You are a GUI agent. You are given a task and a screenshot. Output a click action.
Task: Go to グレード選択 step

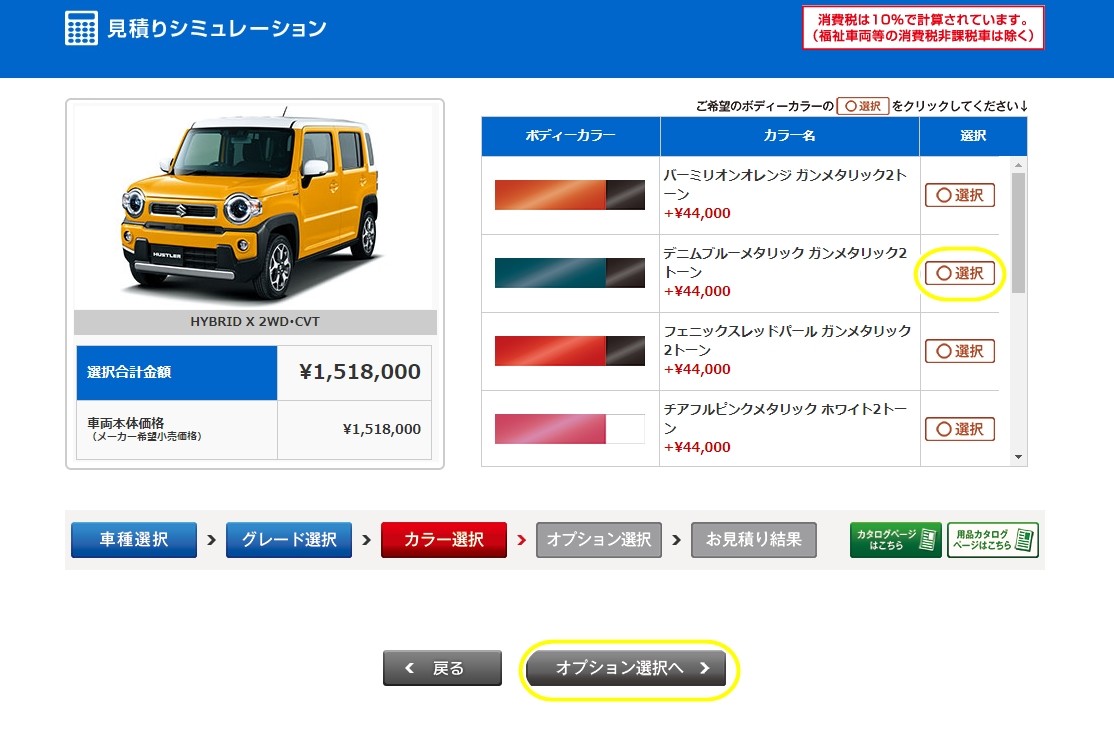click(288, 540)
